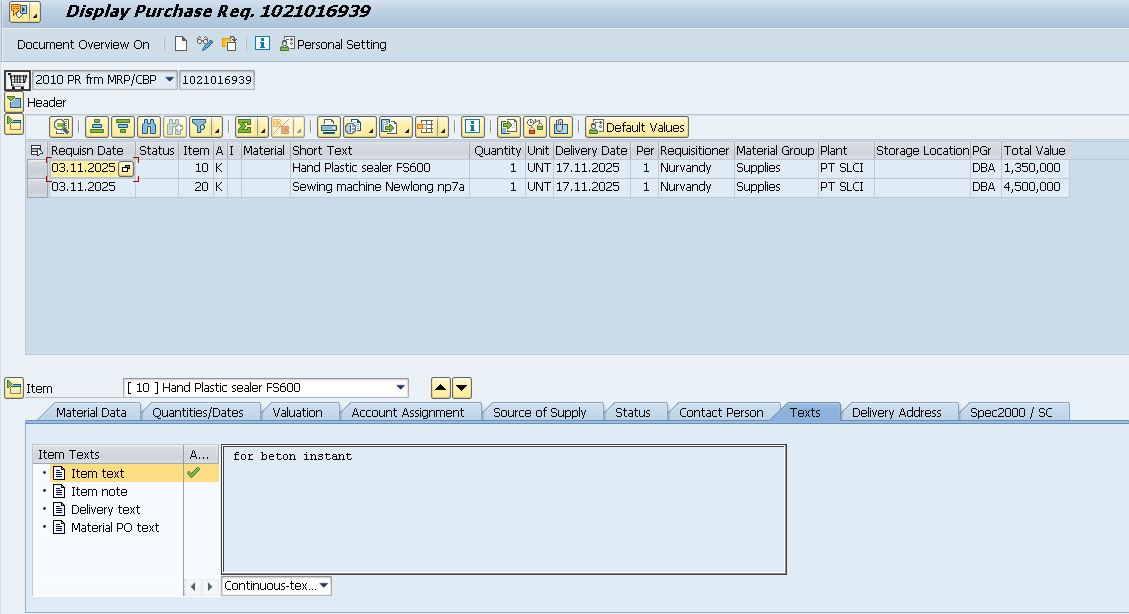The width and height of the screenshot is (1129, 614).
Task: Collapse the Item detail section toggle
Action: pos(14,388)
